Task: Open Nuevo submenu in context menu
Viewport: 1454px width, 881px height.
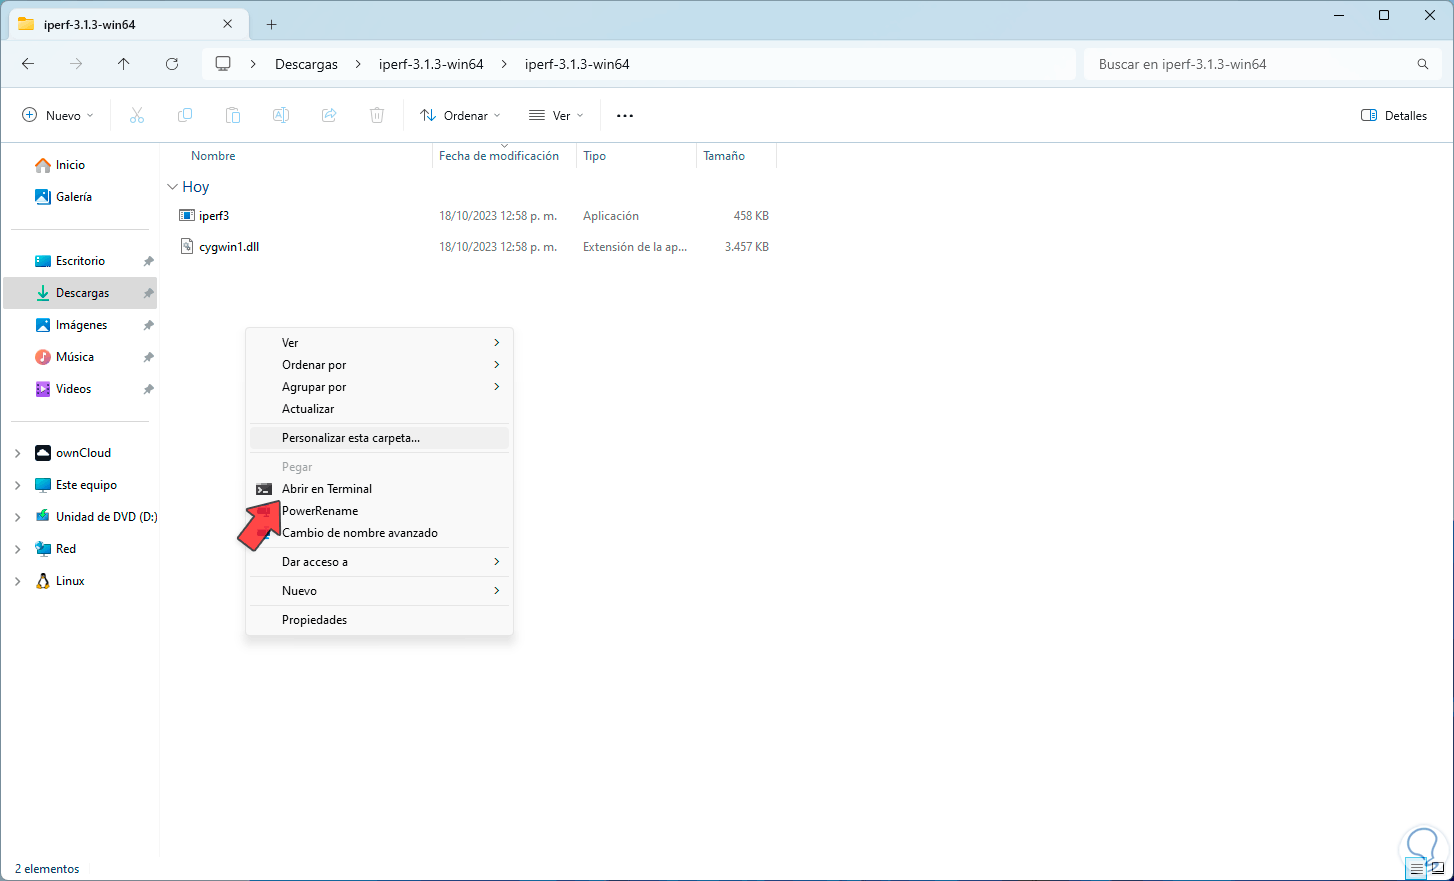Action: pos(379,591)
